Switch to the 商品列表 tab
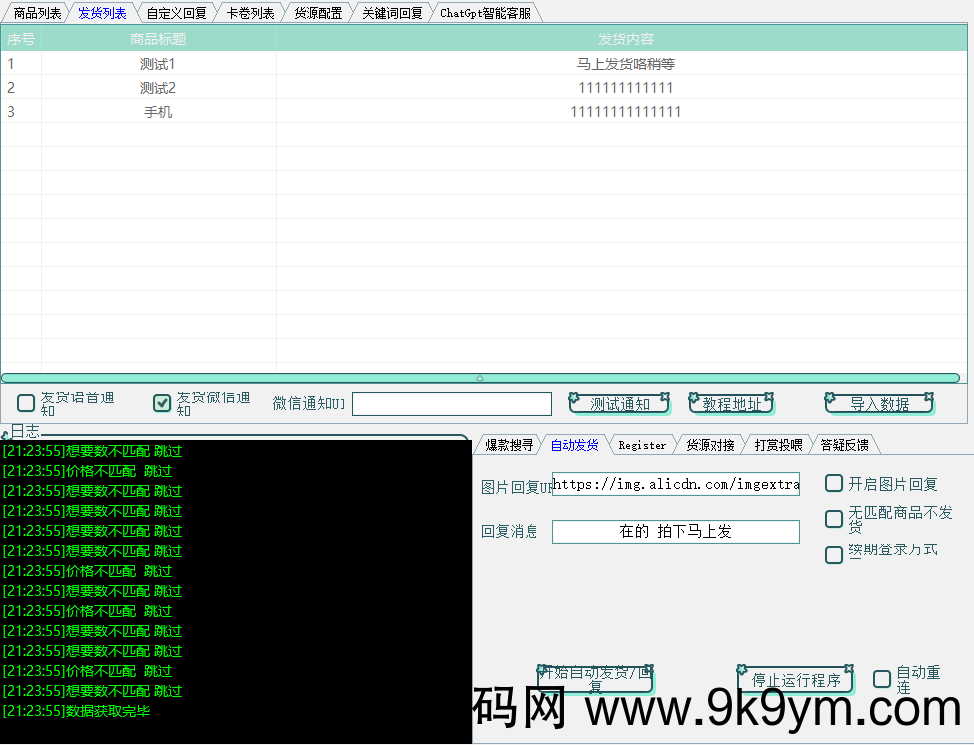 click(37, 12)
